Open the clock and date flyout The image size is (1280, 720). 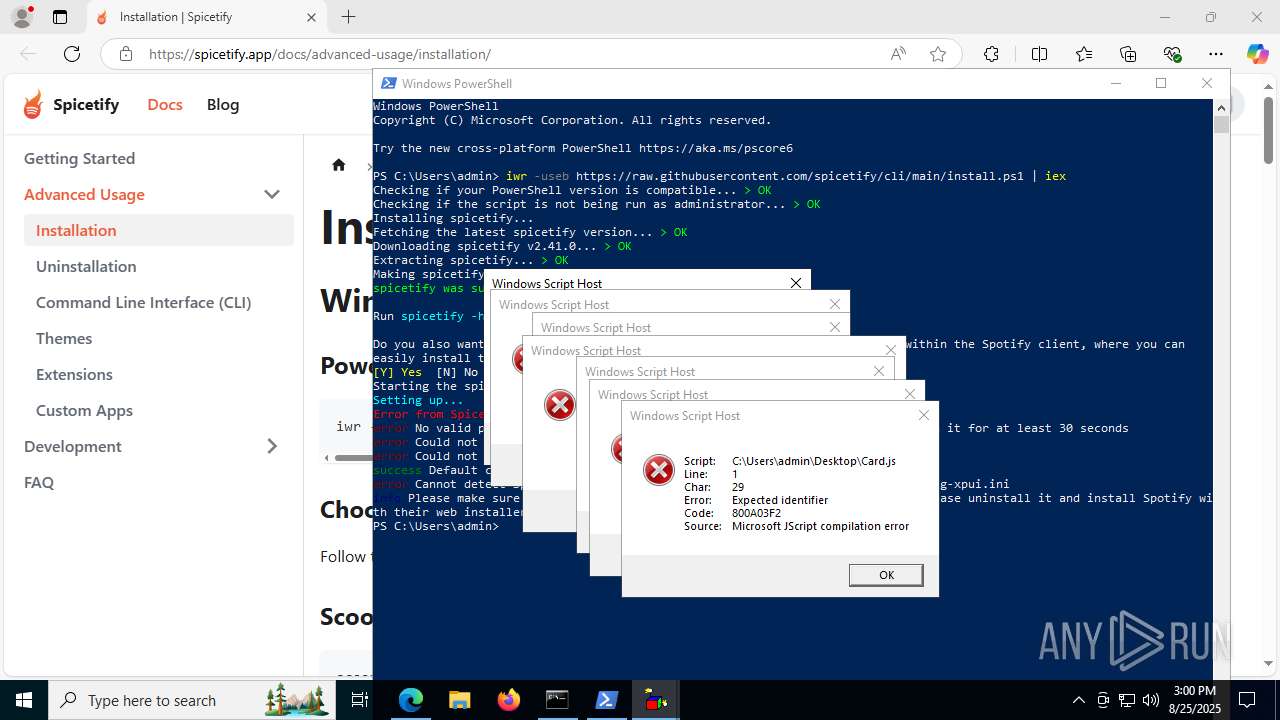click(x=1193, y=700)
